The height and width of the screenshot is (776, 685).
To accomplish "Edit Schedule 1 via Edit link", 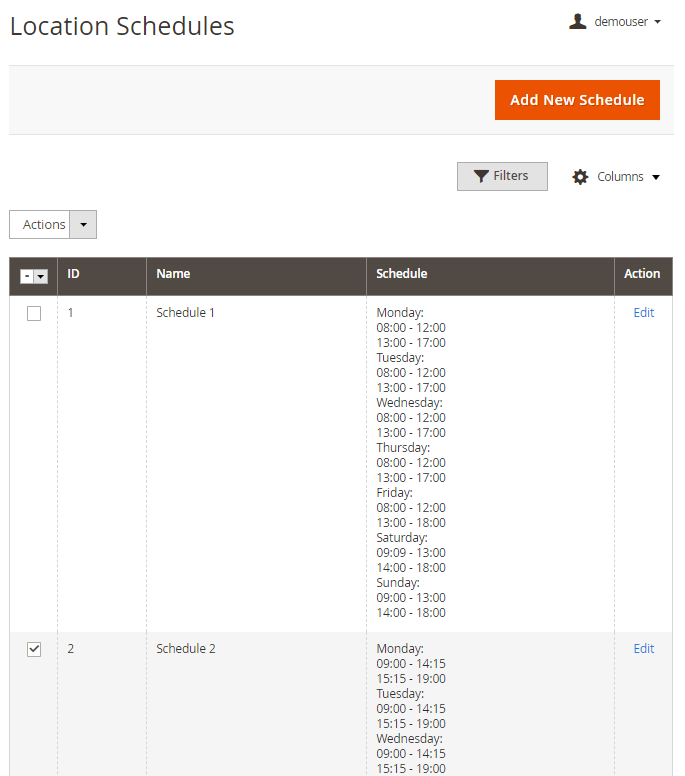I will point(643,313).
